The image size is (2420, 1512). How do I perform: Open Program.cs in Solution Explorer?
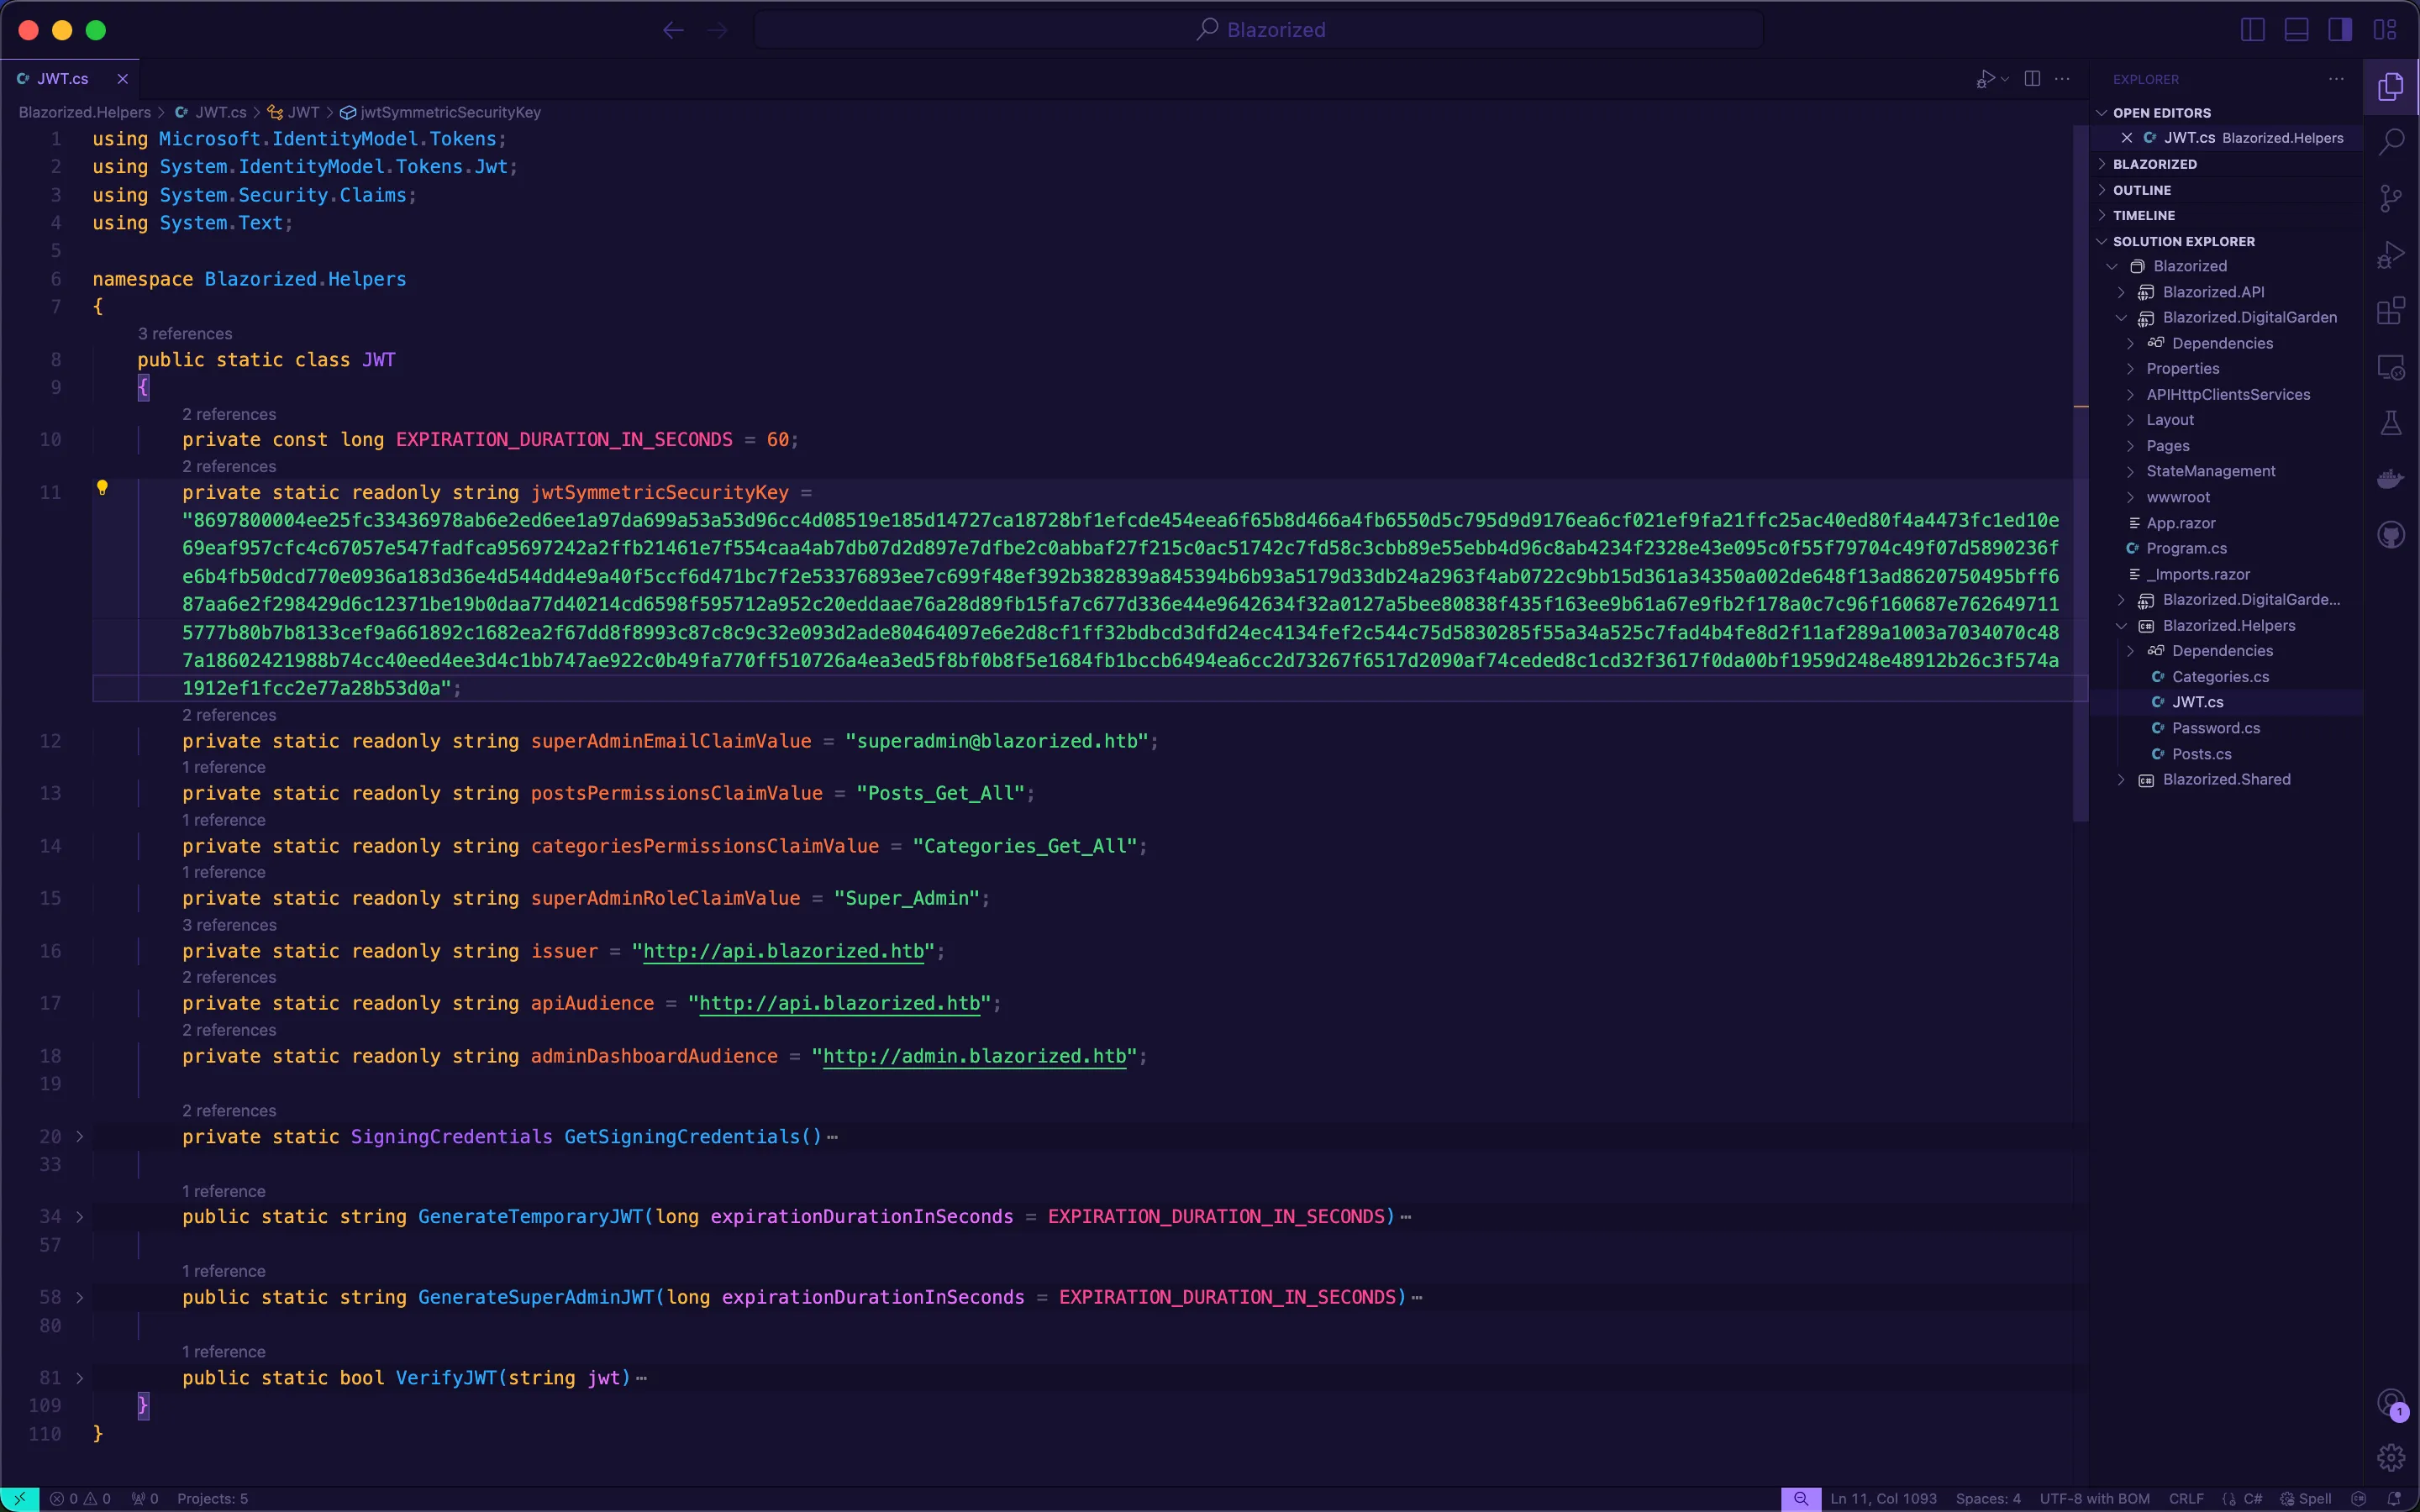[x=2186, y=548]
